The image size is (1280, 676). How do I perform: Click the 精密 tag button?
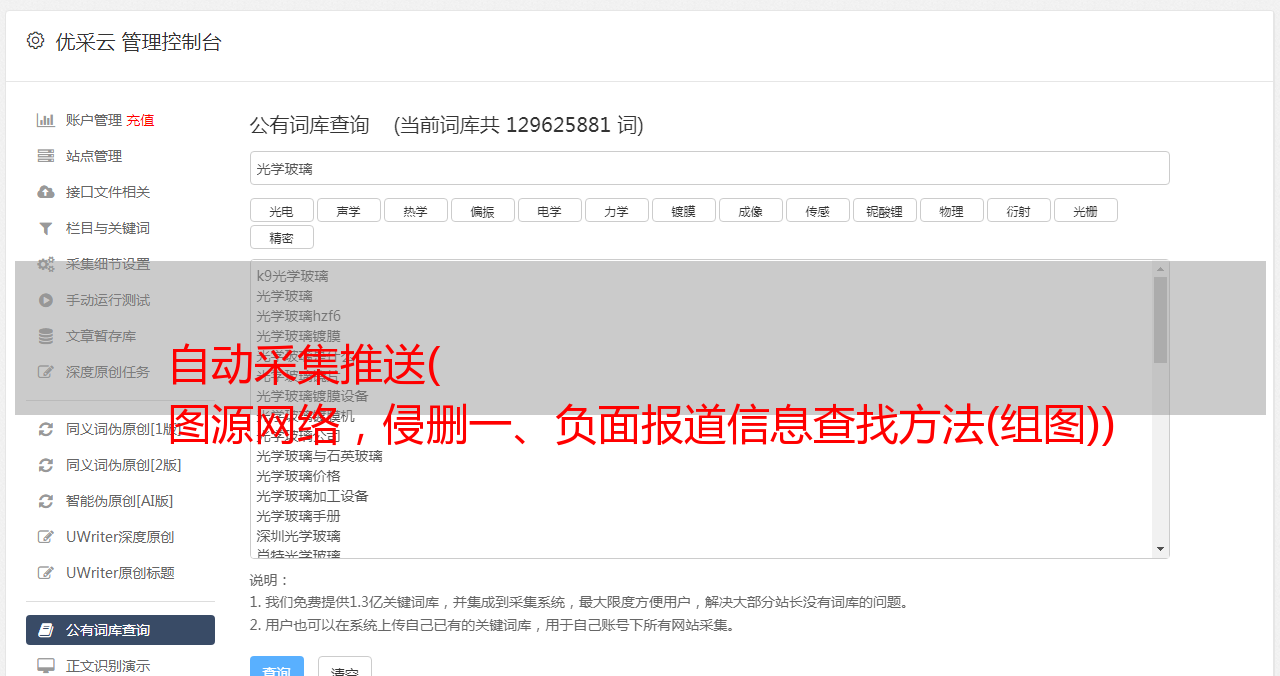281,237
